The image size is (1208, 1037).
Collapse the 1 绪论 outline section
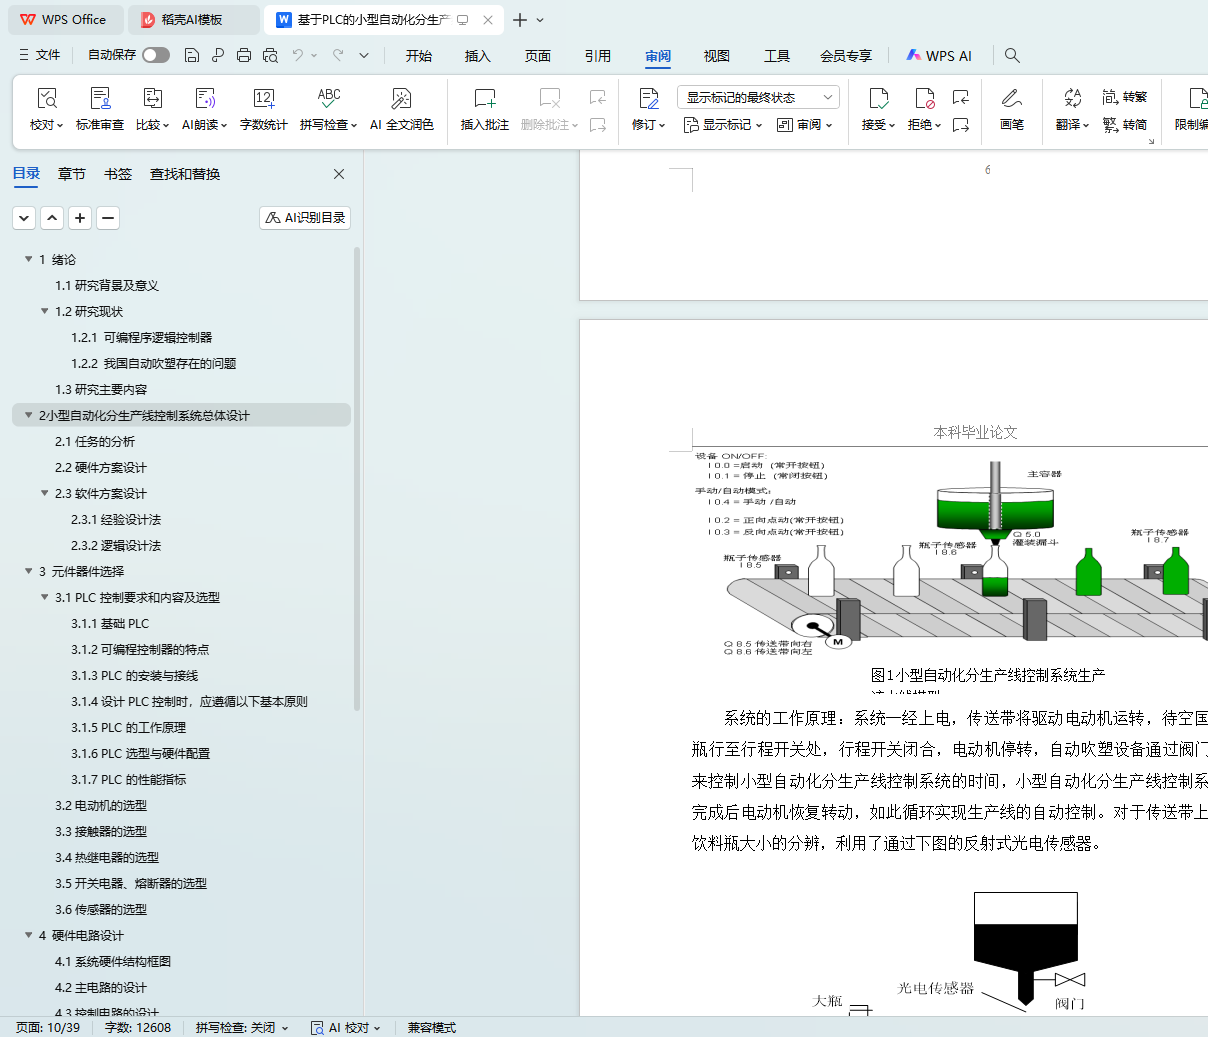coord(28,259)
